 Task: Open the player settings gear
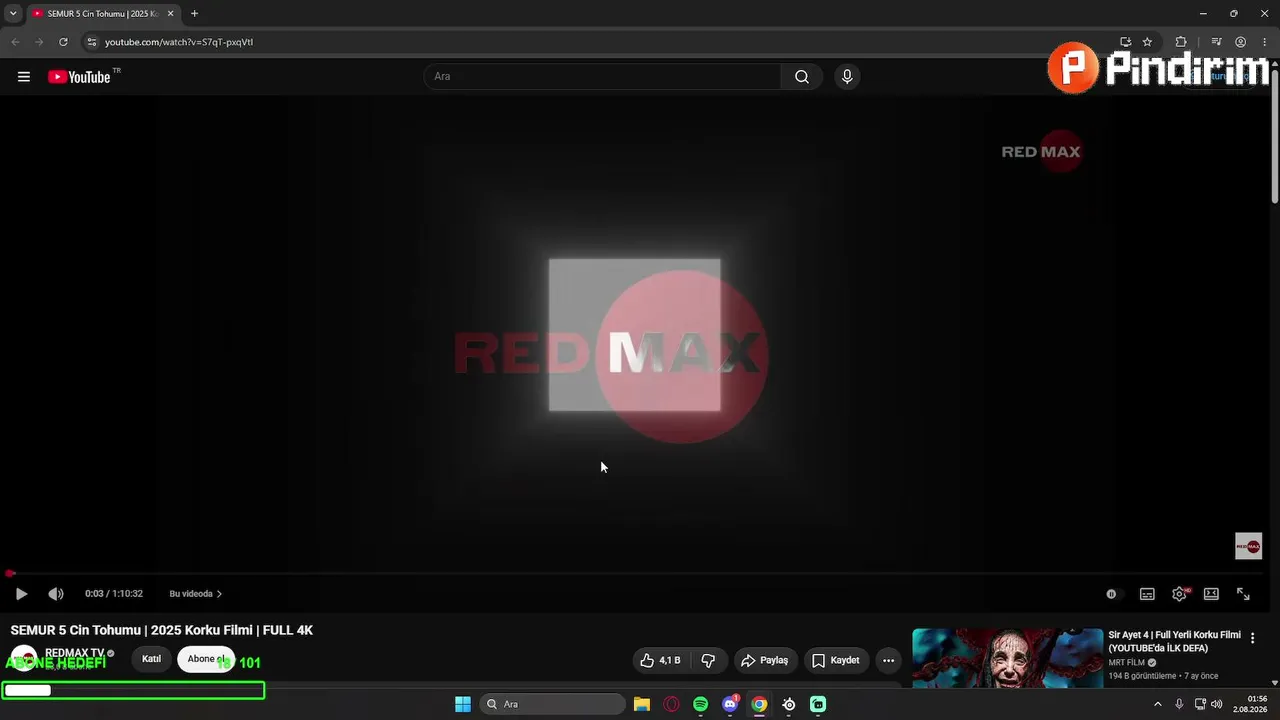click(1180, 594)
